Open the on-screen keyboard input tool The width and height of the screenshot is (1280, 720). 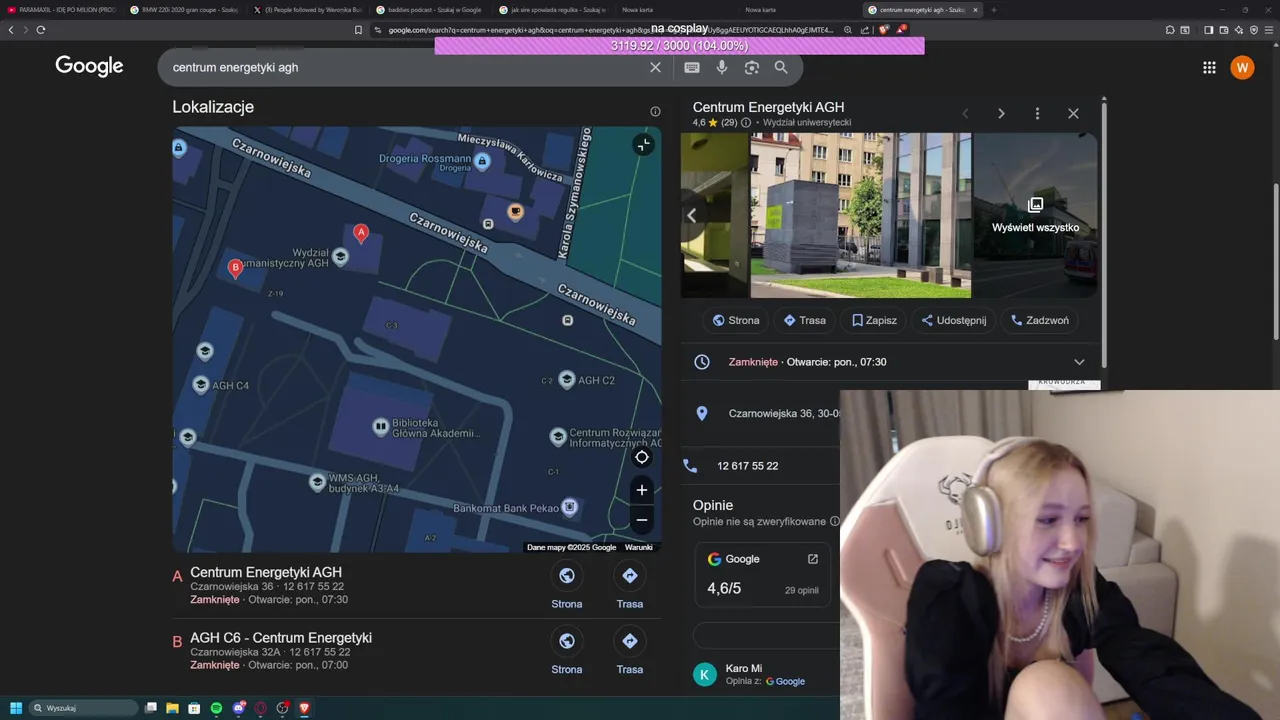point(692,67)
